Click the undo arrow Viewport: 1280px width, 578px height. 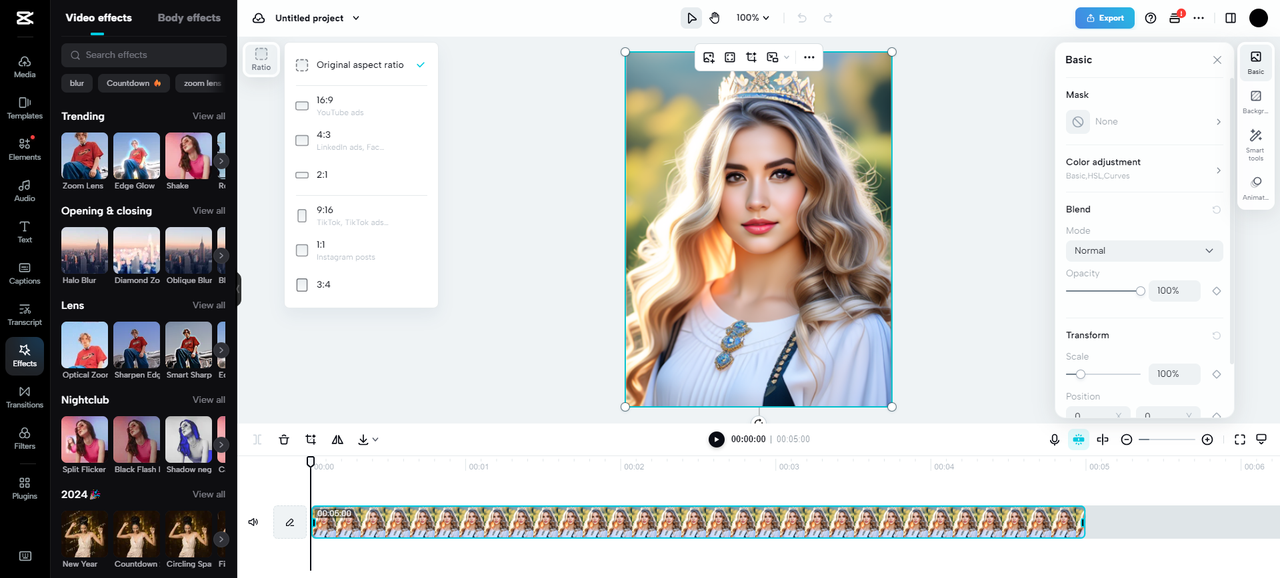tap(802, 18)
